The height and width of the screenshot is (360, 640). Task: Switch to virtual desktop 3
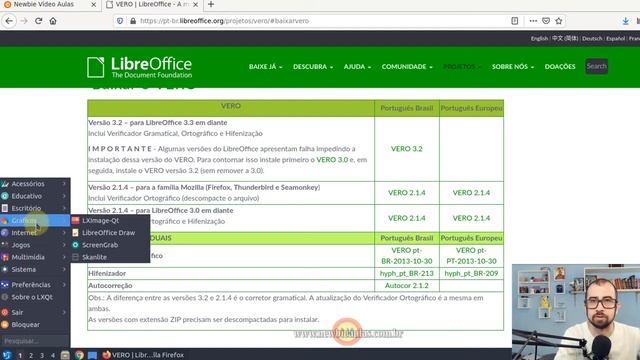coord(42,356)
